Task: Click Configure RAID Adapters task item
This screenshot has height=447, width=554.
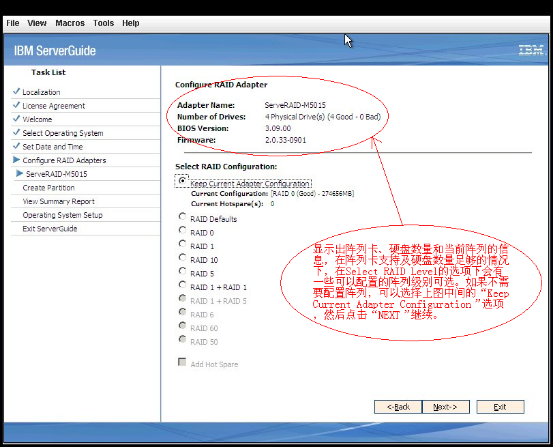Action: click(x=64, y=160)
